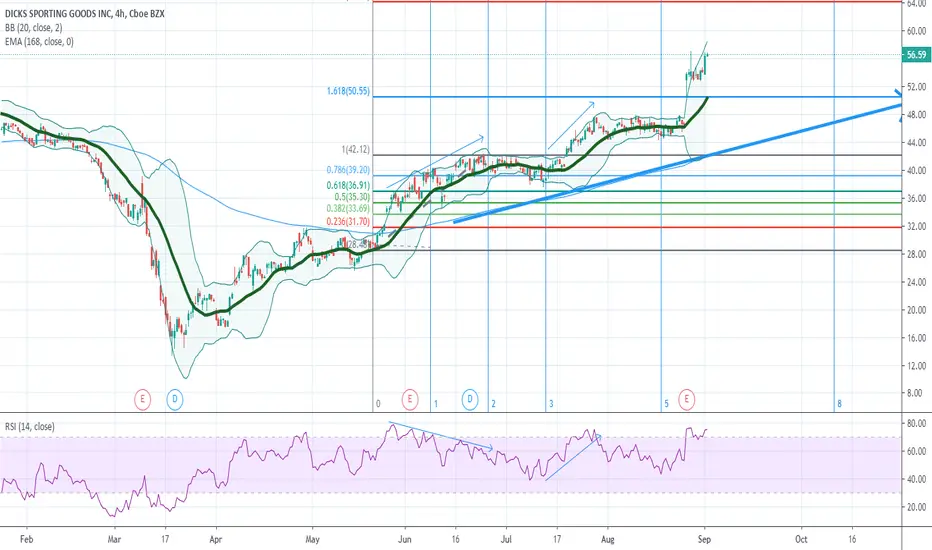Select the 1(42.12) Fibonacci level label
The image size is (932, 550).
(x=355, y=149)
